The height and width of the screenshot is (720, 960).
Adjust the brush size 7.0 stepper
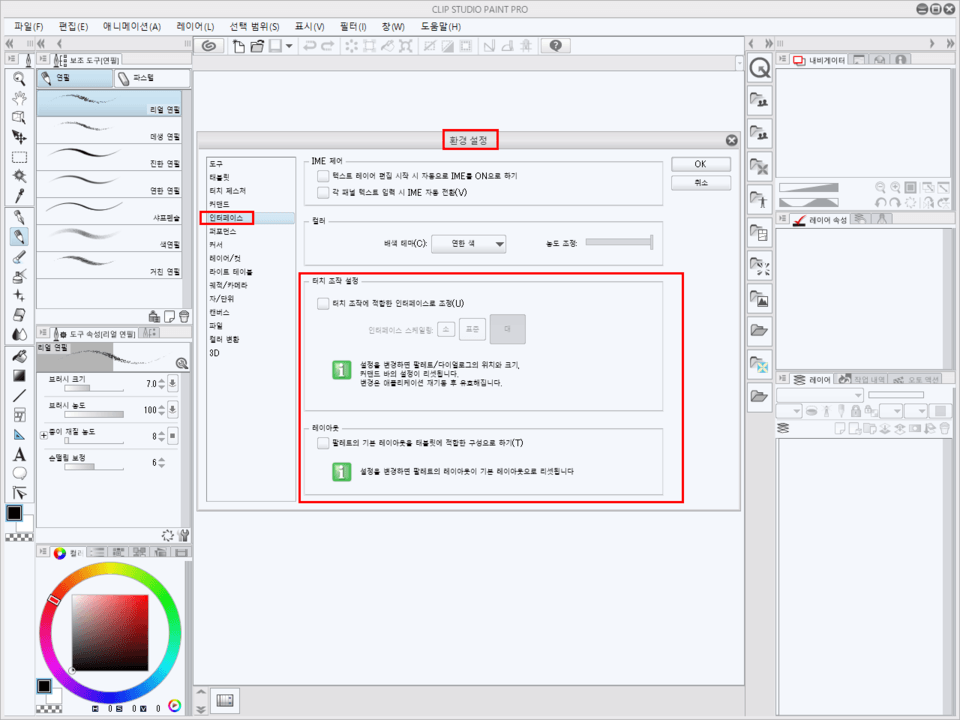pos(162,384)
